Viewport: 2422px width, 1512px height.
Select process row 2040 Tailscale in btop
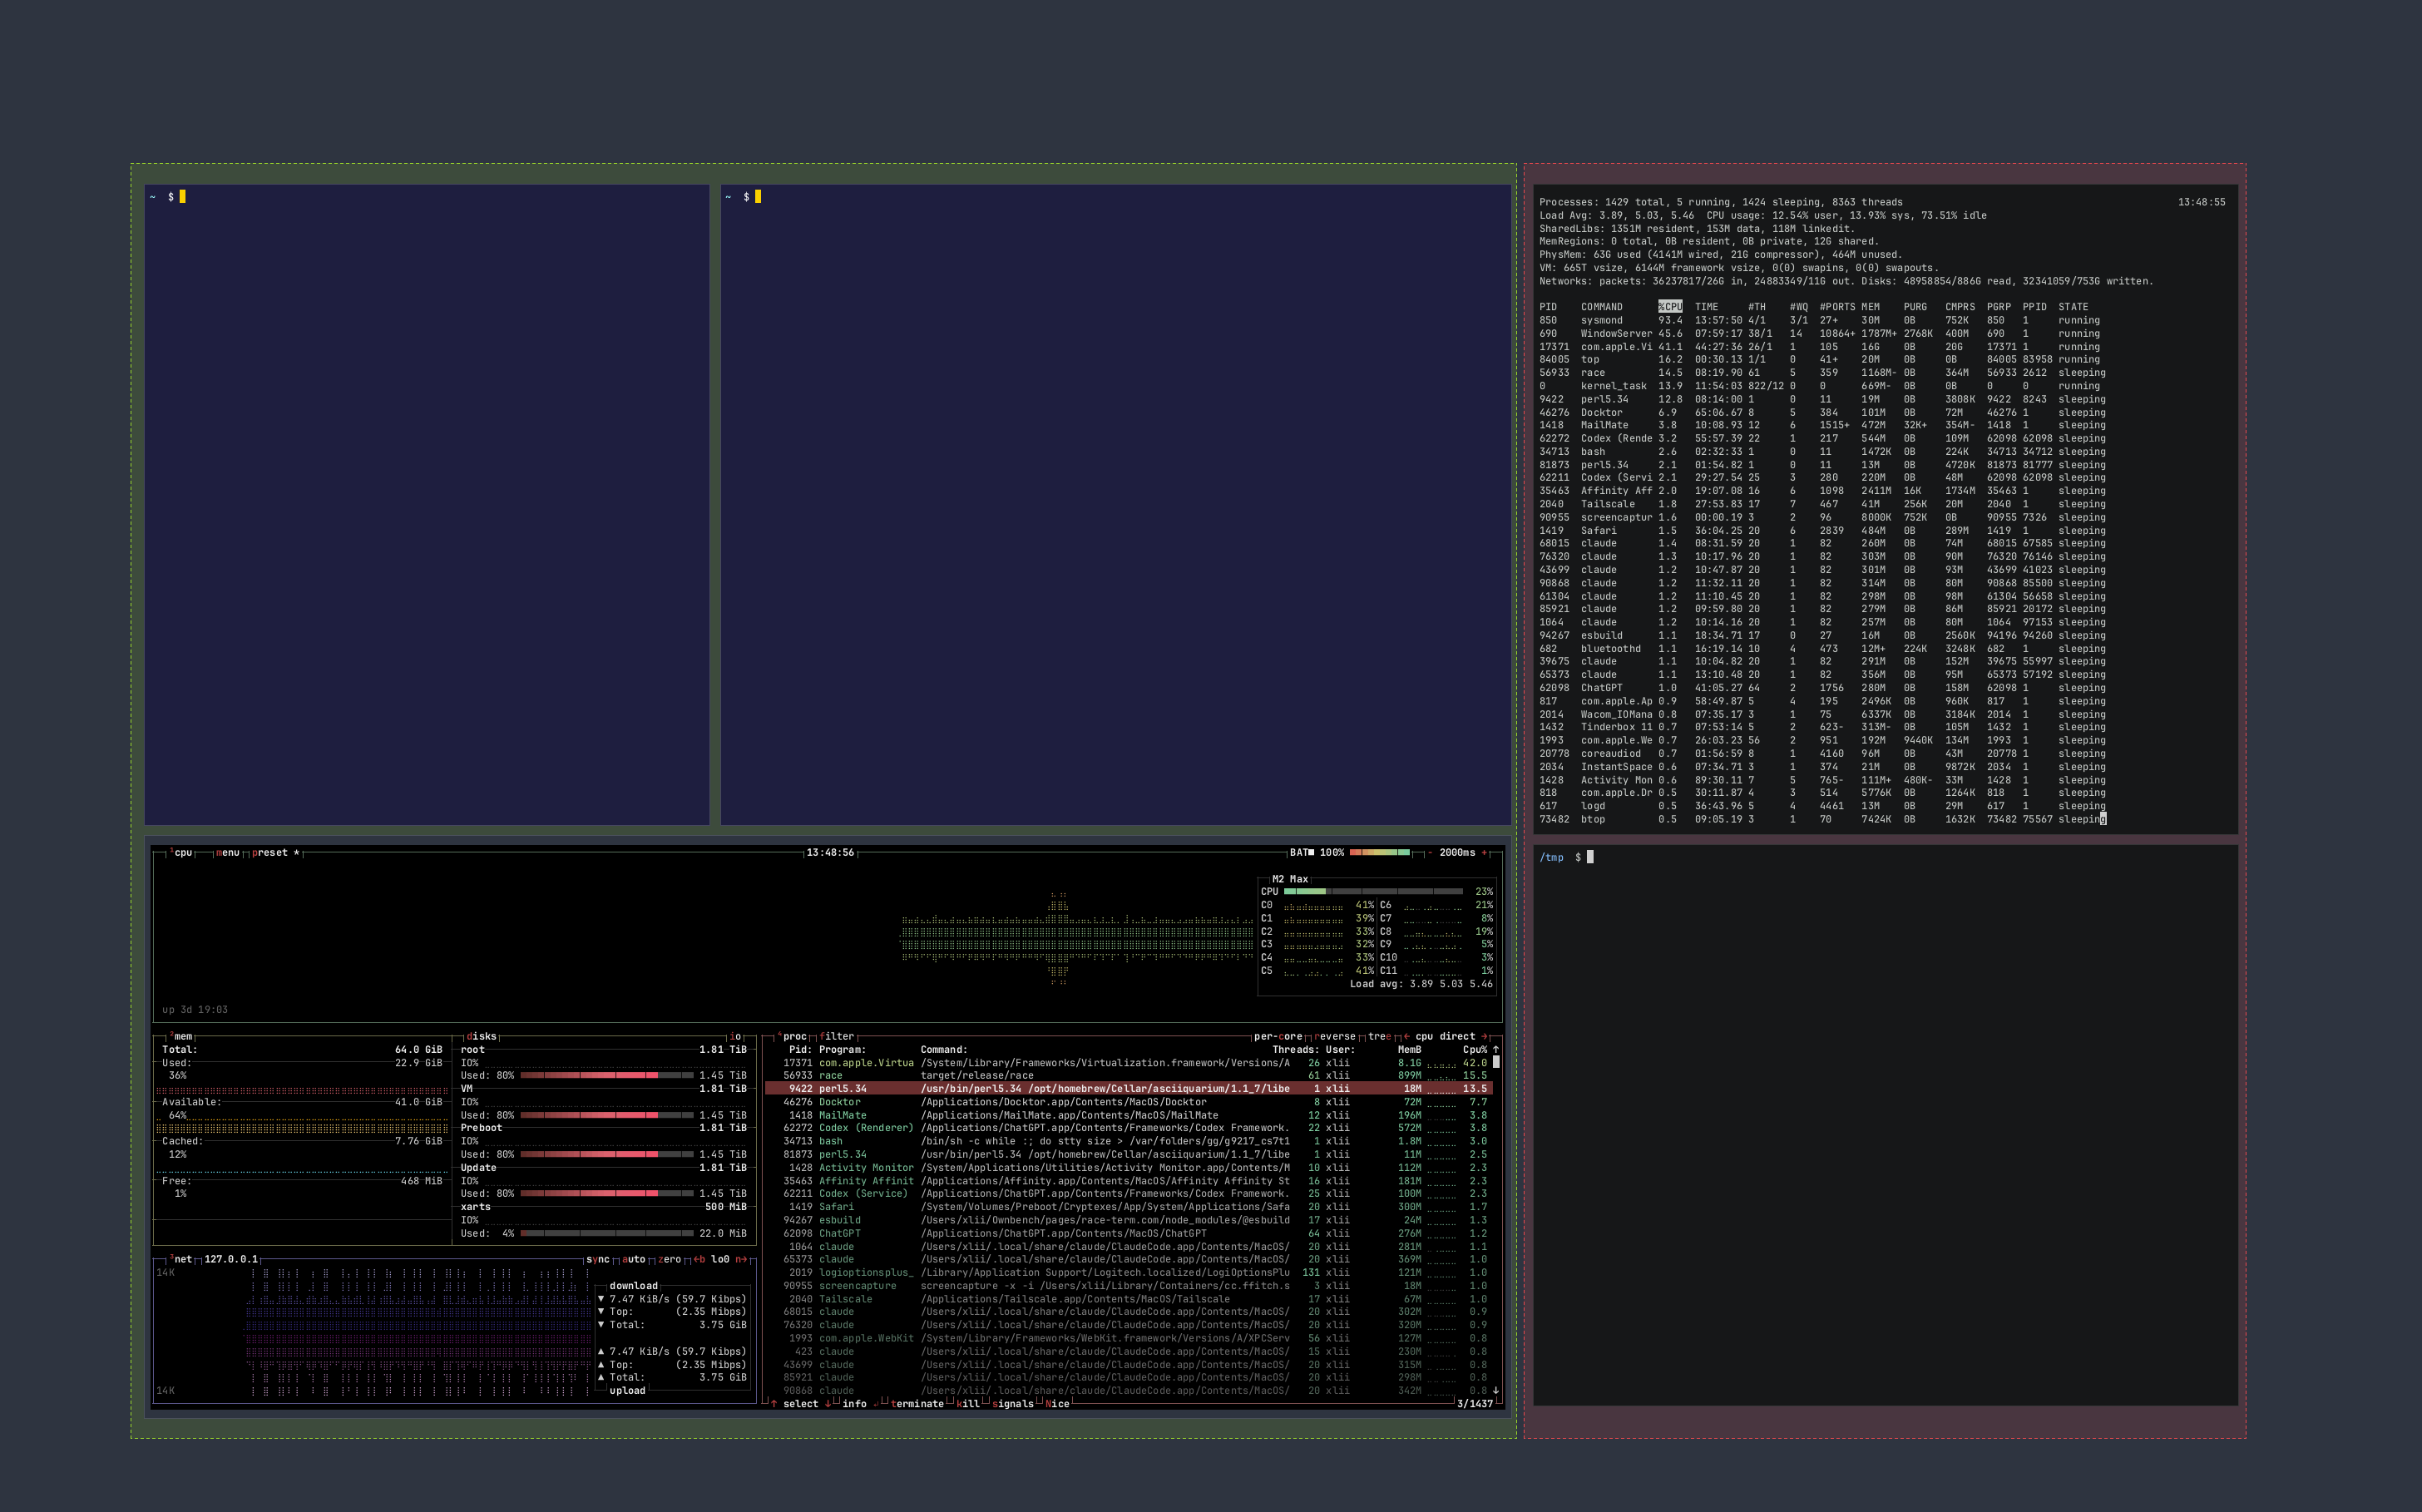point(1128,1299)
